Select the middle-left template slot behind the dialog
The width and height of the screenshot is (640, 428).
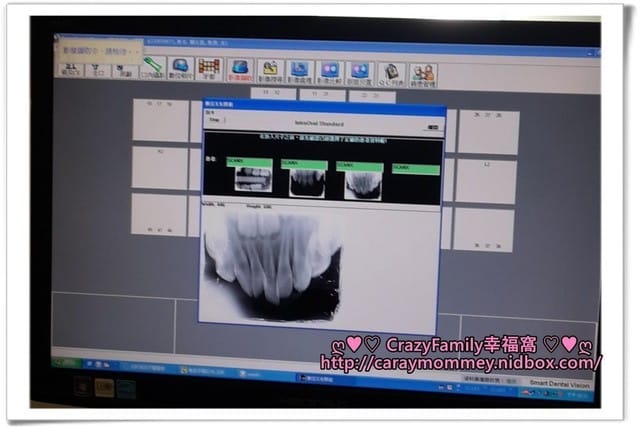click(x=160, y=168)
